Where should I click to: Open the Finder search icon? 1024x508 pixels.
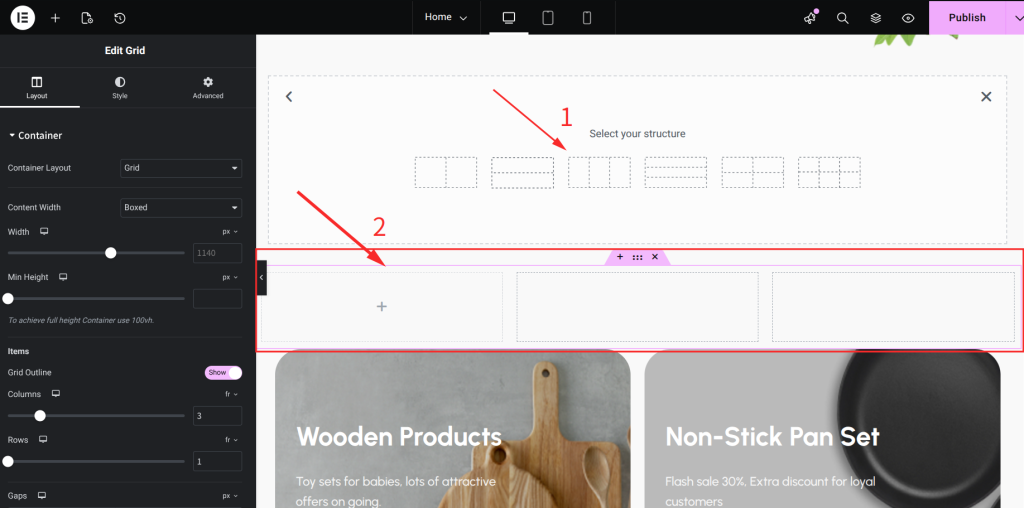point(843,18)
